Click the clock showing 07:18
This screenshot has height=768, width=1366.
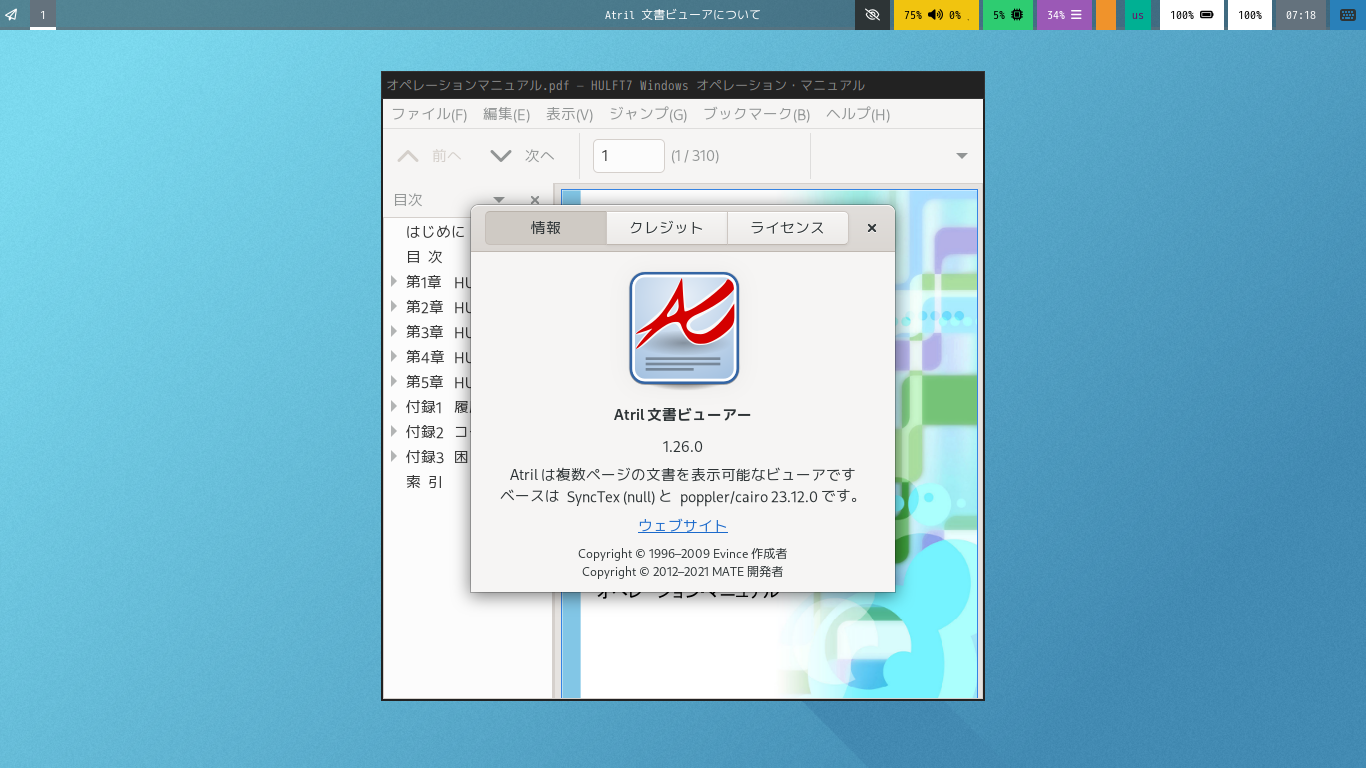pos(1301,15)
